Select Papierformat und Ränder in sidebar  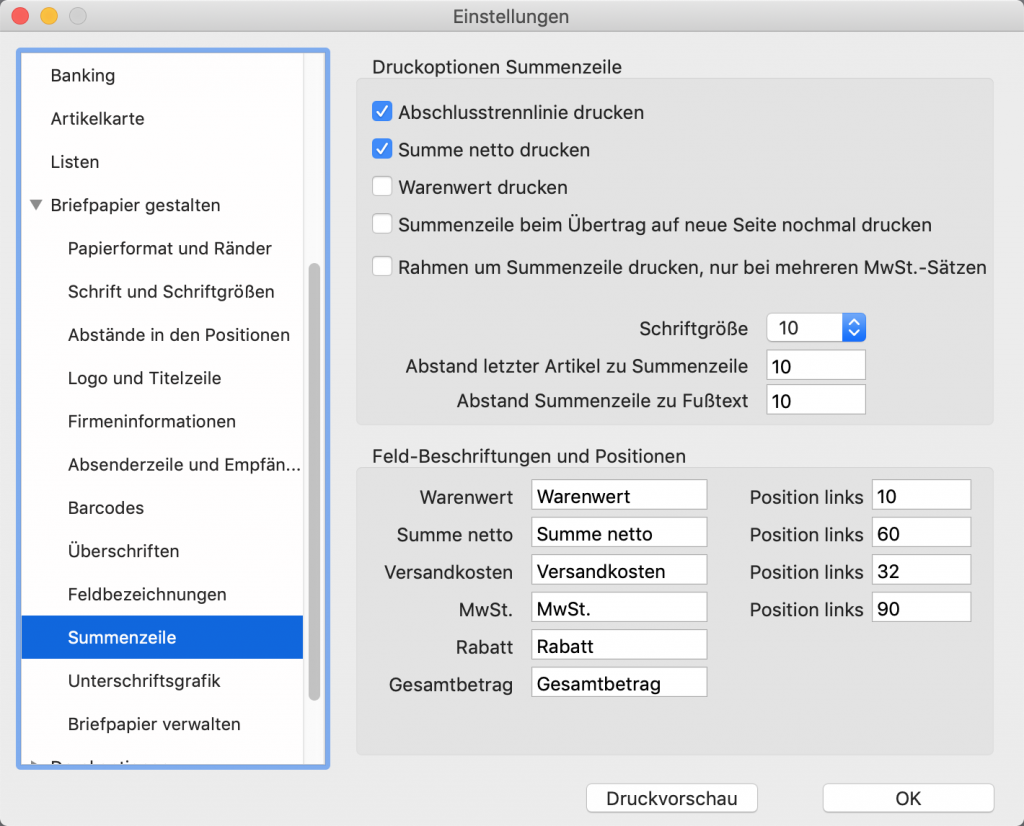(x=169, y=248)
